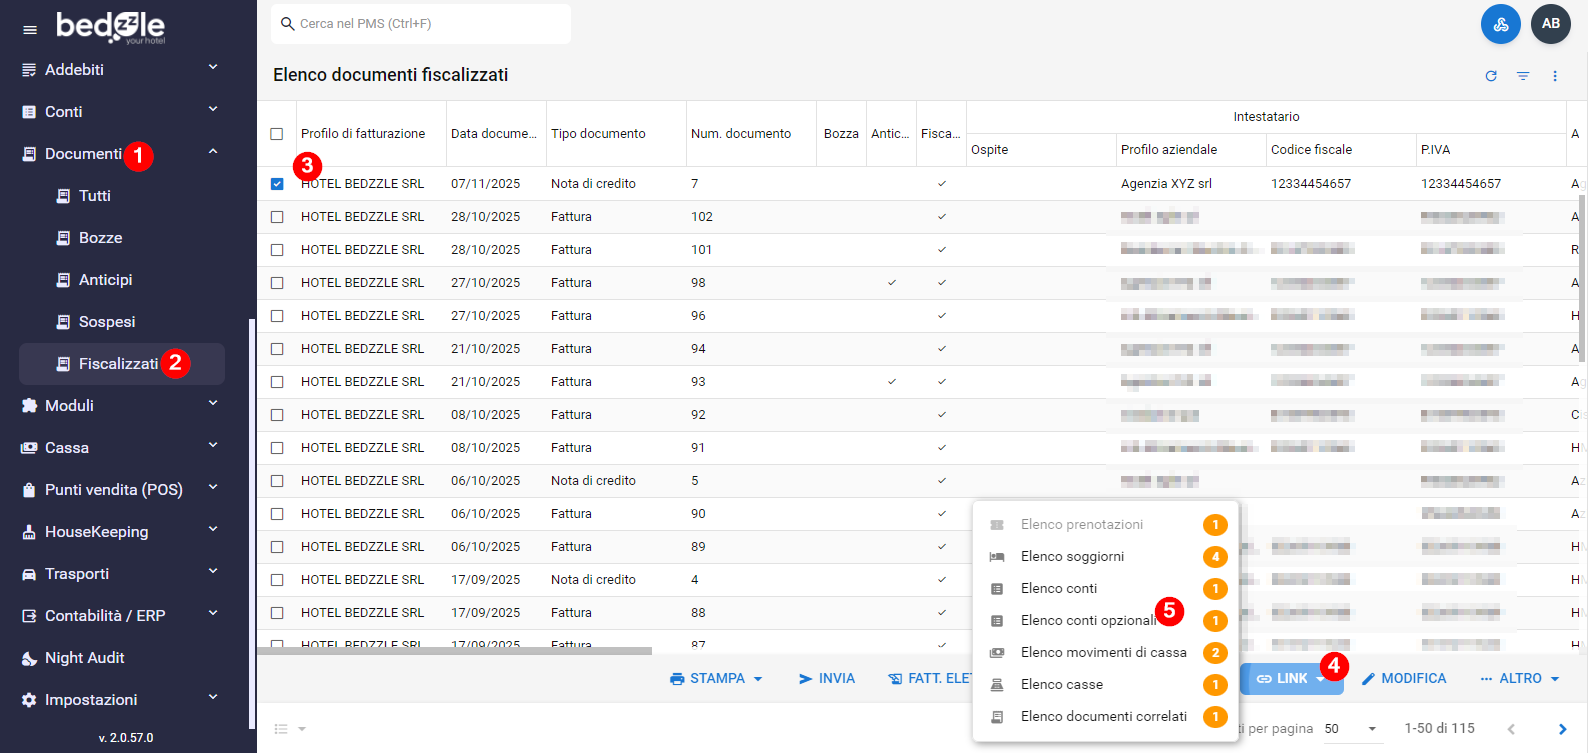Viewport: 1588px width, 753px height.
Task: Click the blue circular icon beside the AB avatar
Action: tap(1500, 24)
